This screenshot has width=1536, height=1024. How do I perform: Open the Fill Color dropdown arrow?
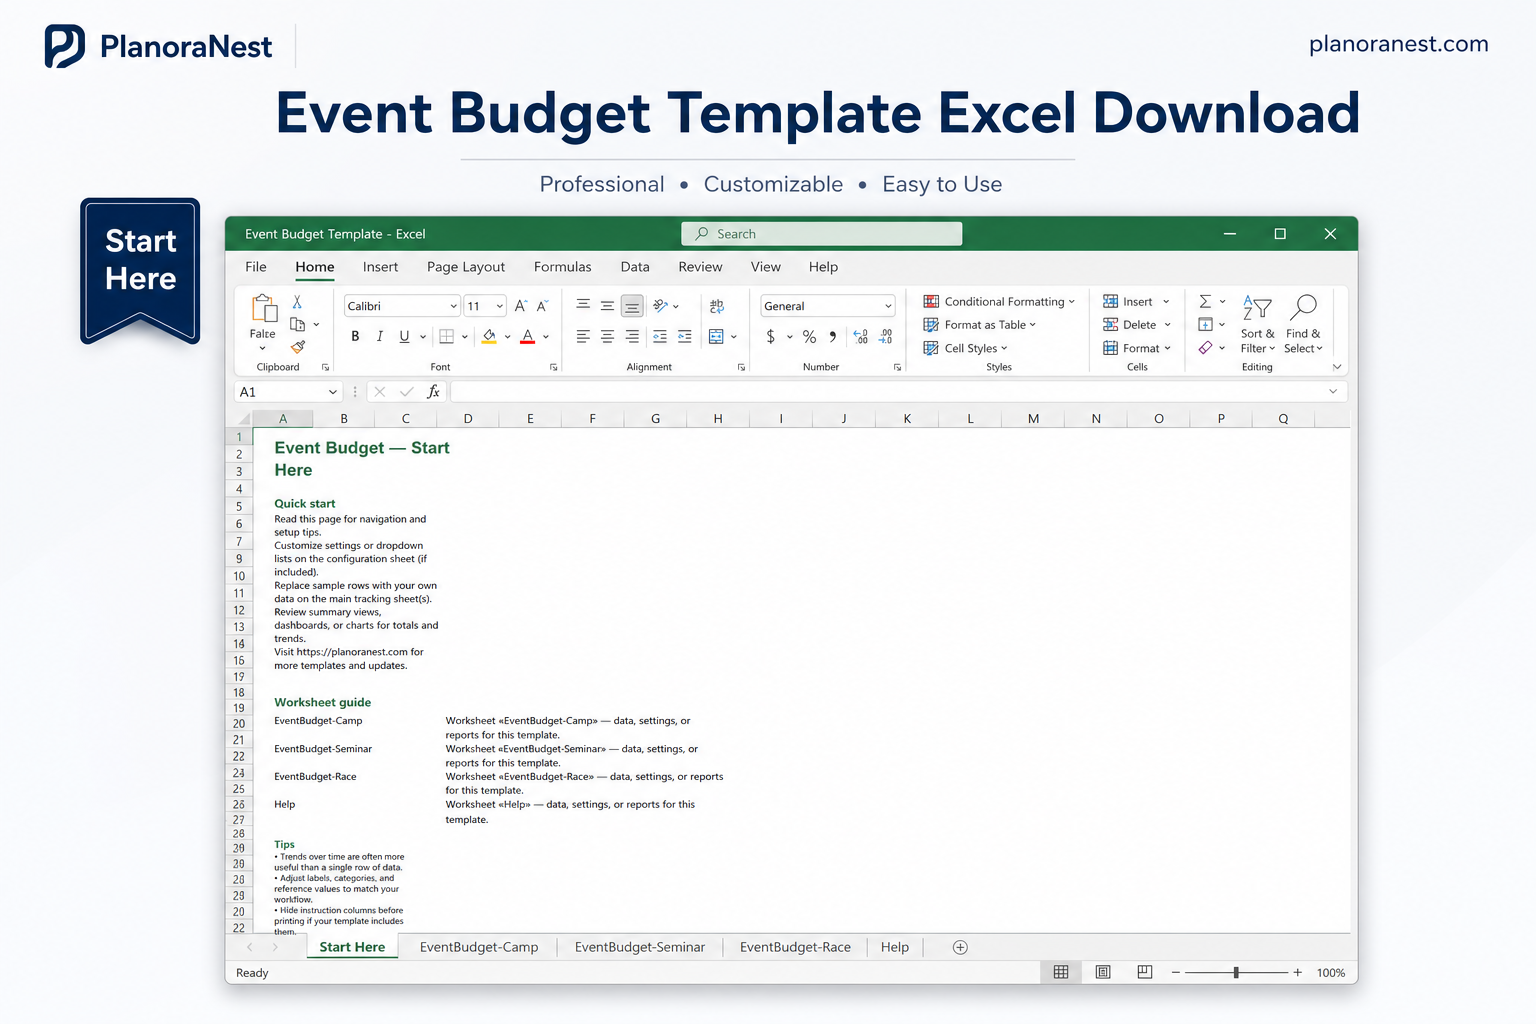(508, 337)
